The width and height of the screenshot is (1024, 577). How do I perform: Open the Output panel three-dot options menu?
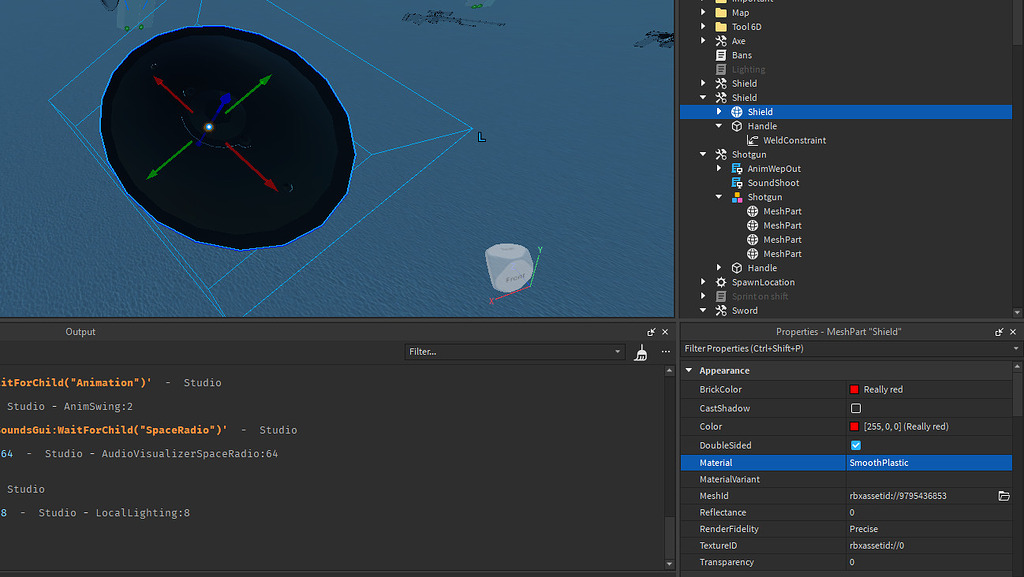point(665,352)
